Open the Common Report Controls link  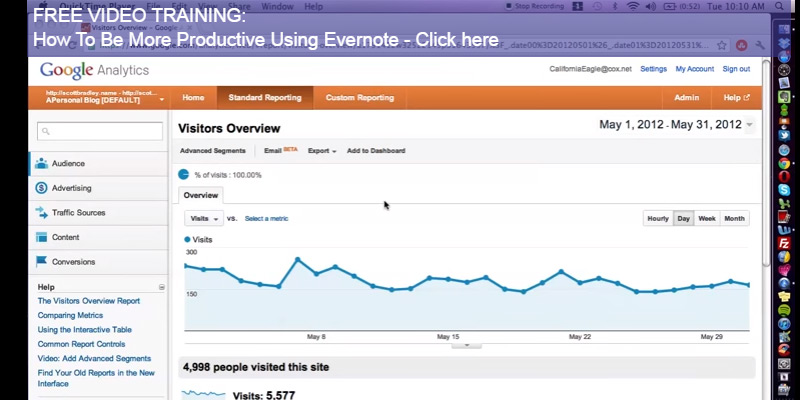(x=82, y=344)
